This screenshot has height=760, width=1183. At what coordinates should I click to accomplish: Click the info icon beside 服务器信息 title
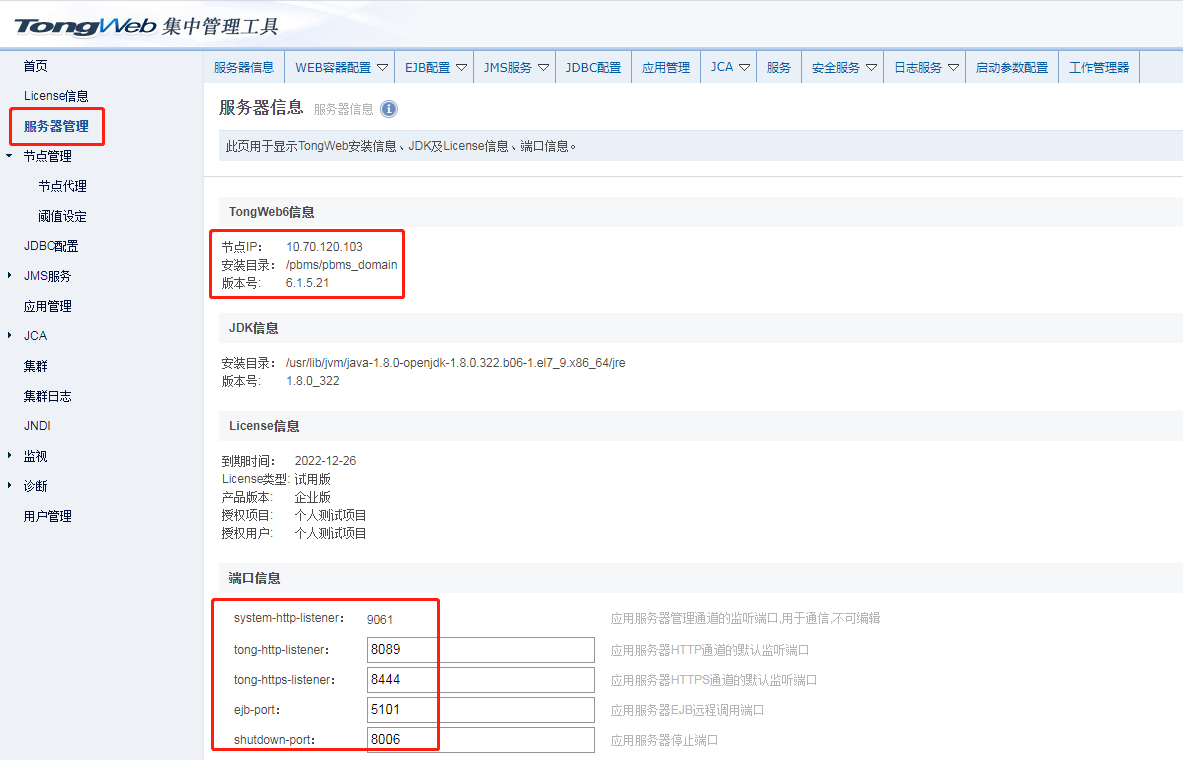[389, 109]
